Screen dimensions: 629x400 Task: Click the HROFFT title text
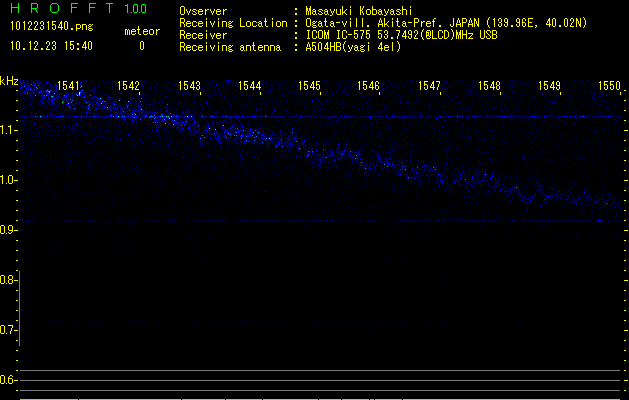60,10
